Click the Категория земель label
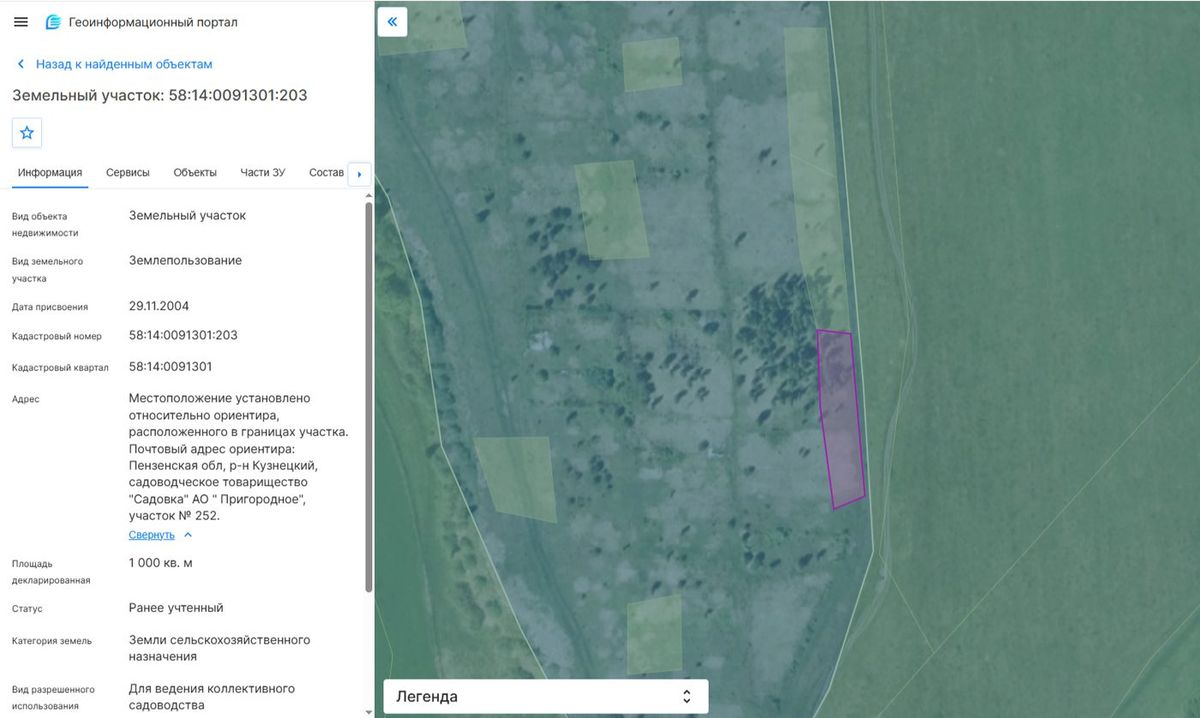The image size is (1200, 718). tap(52, 641)
